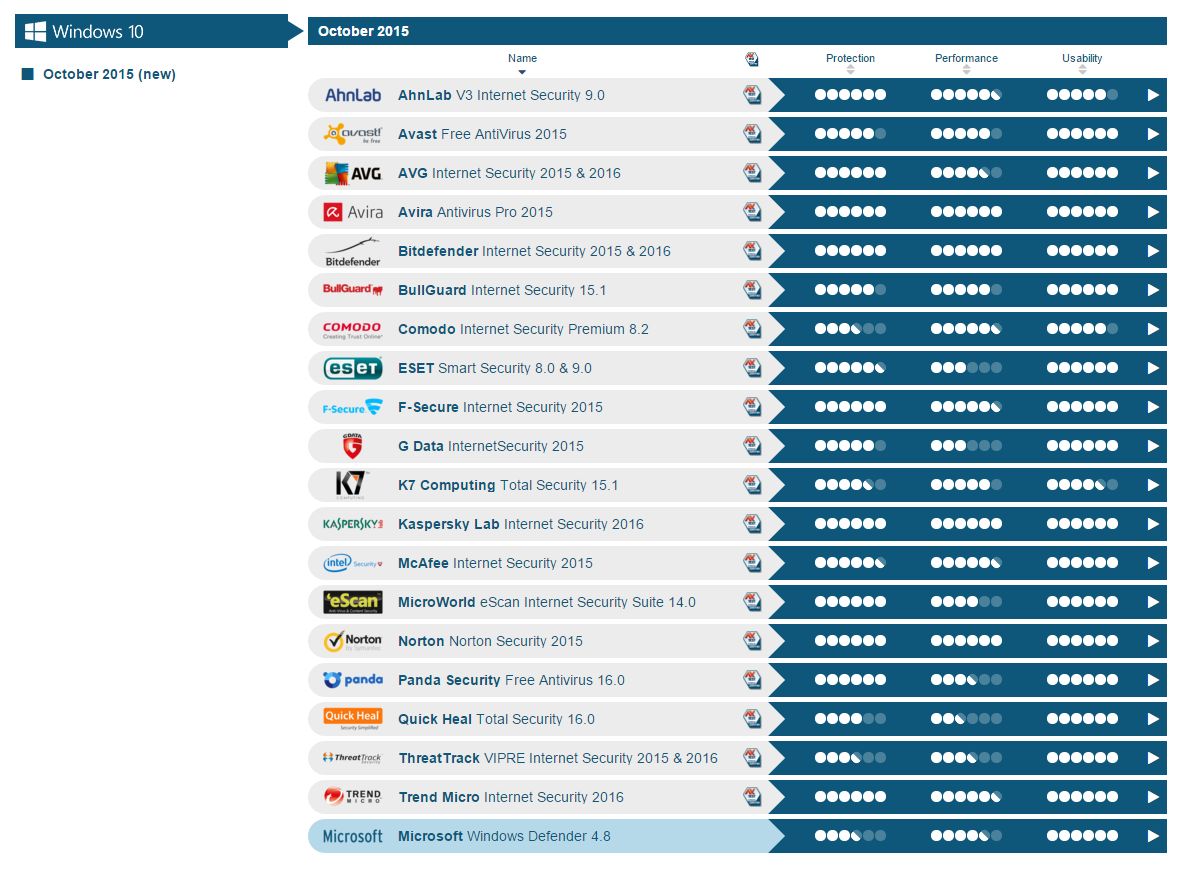Click the certificate icon in the McAfee row

752,563
